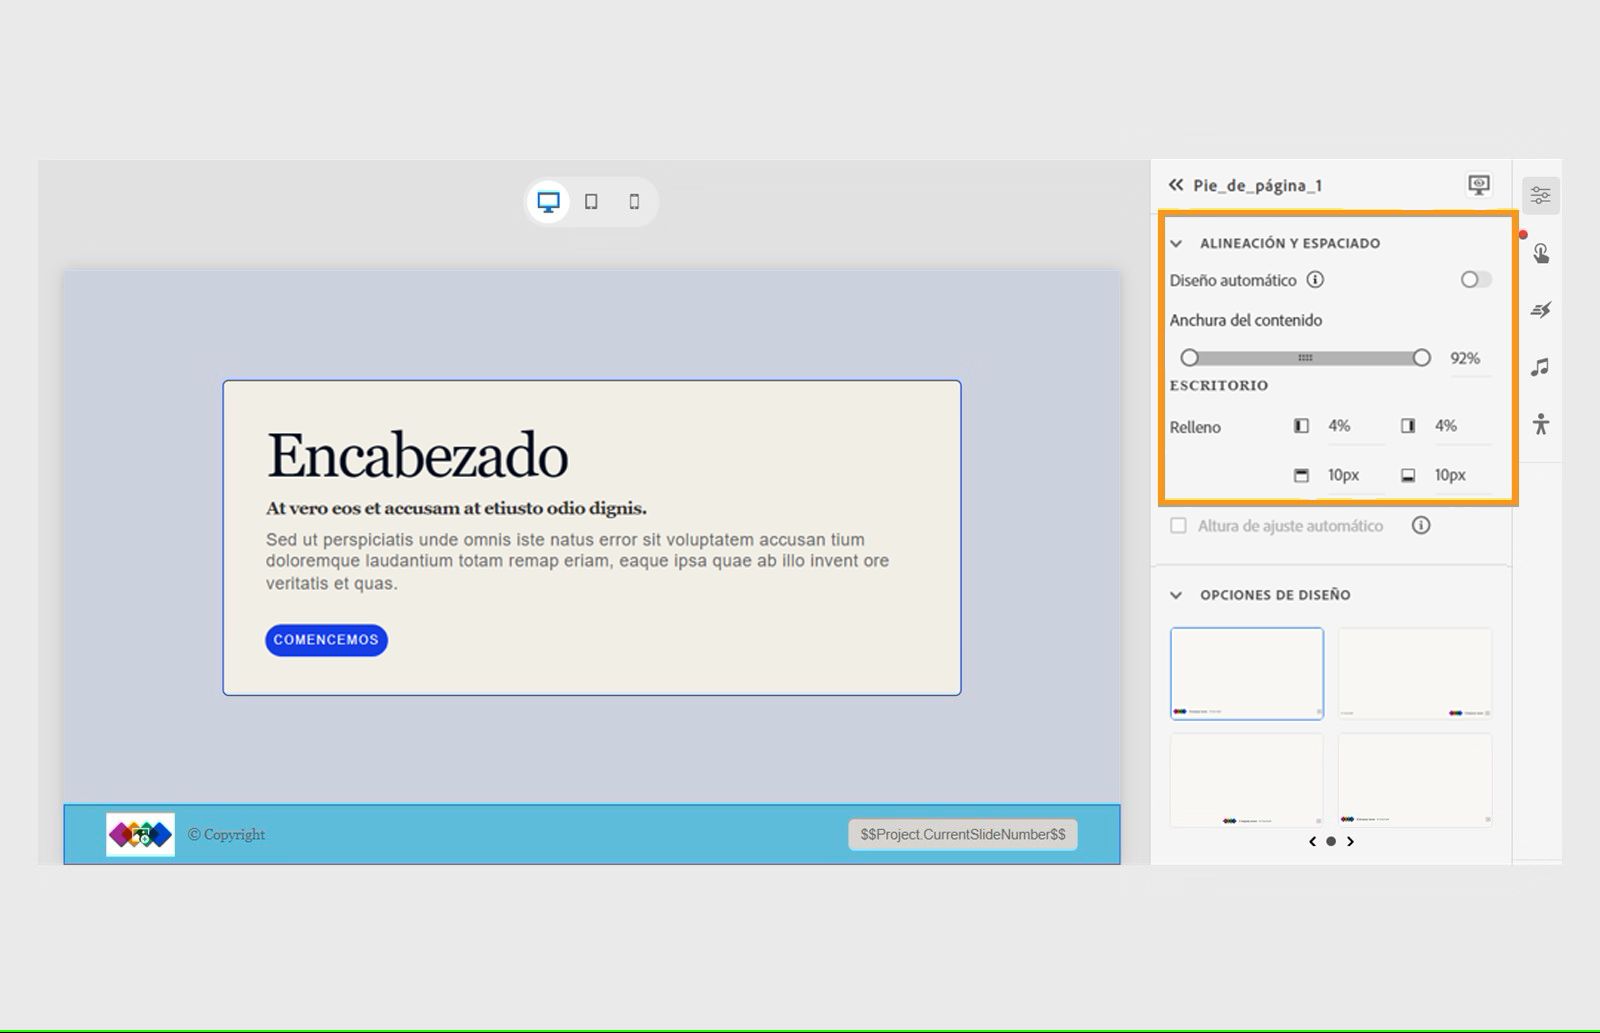Image resolution: width=1600 pixels, height=1033 pixels.
Task: Open the audio music note panel
Action: tap(1541, 367)
